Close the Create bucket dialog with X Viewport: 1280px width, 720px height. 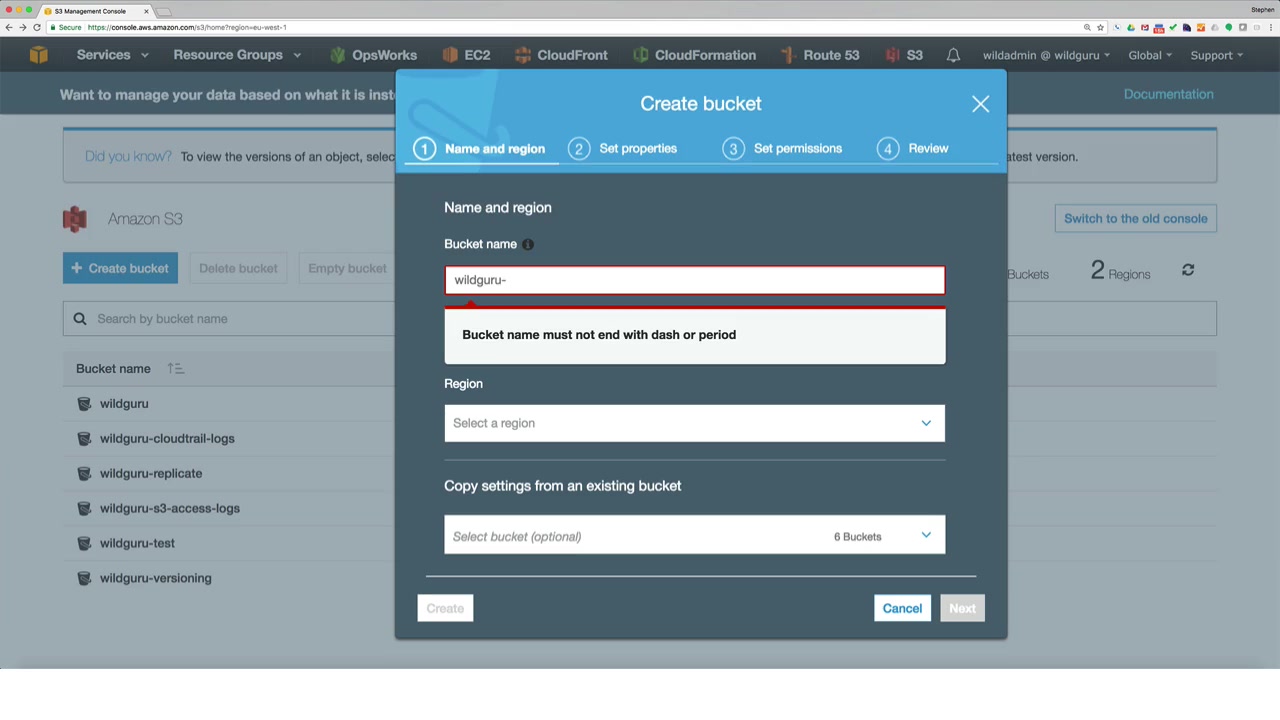[x=980, y=104]
